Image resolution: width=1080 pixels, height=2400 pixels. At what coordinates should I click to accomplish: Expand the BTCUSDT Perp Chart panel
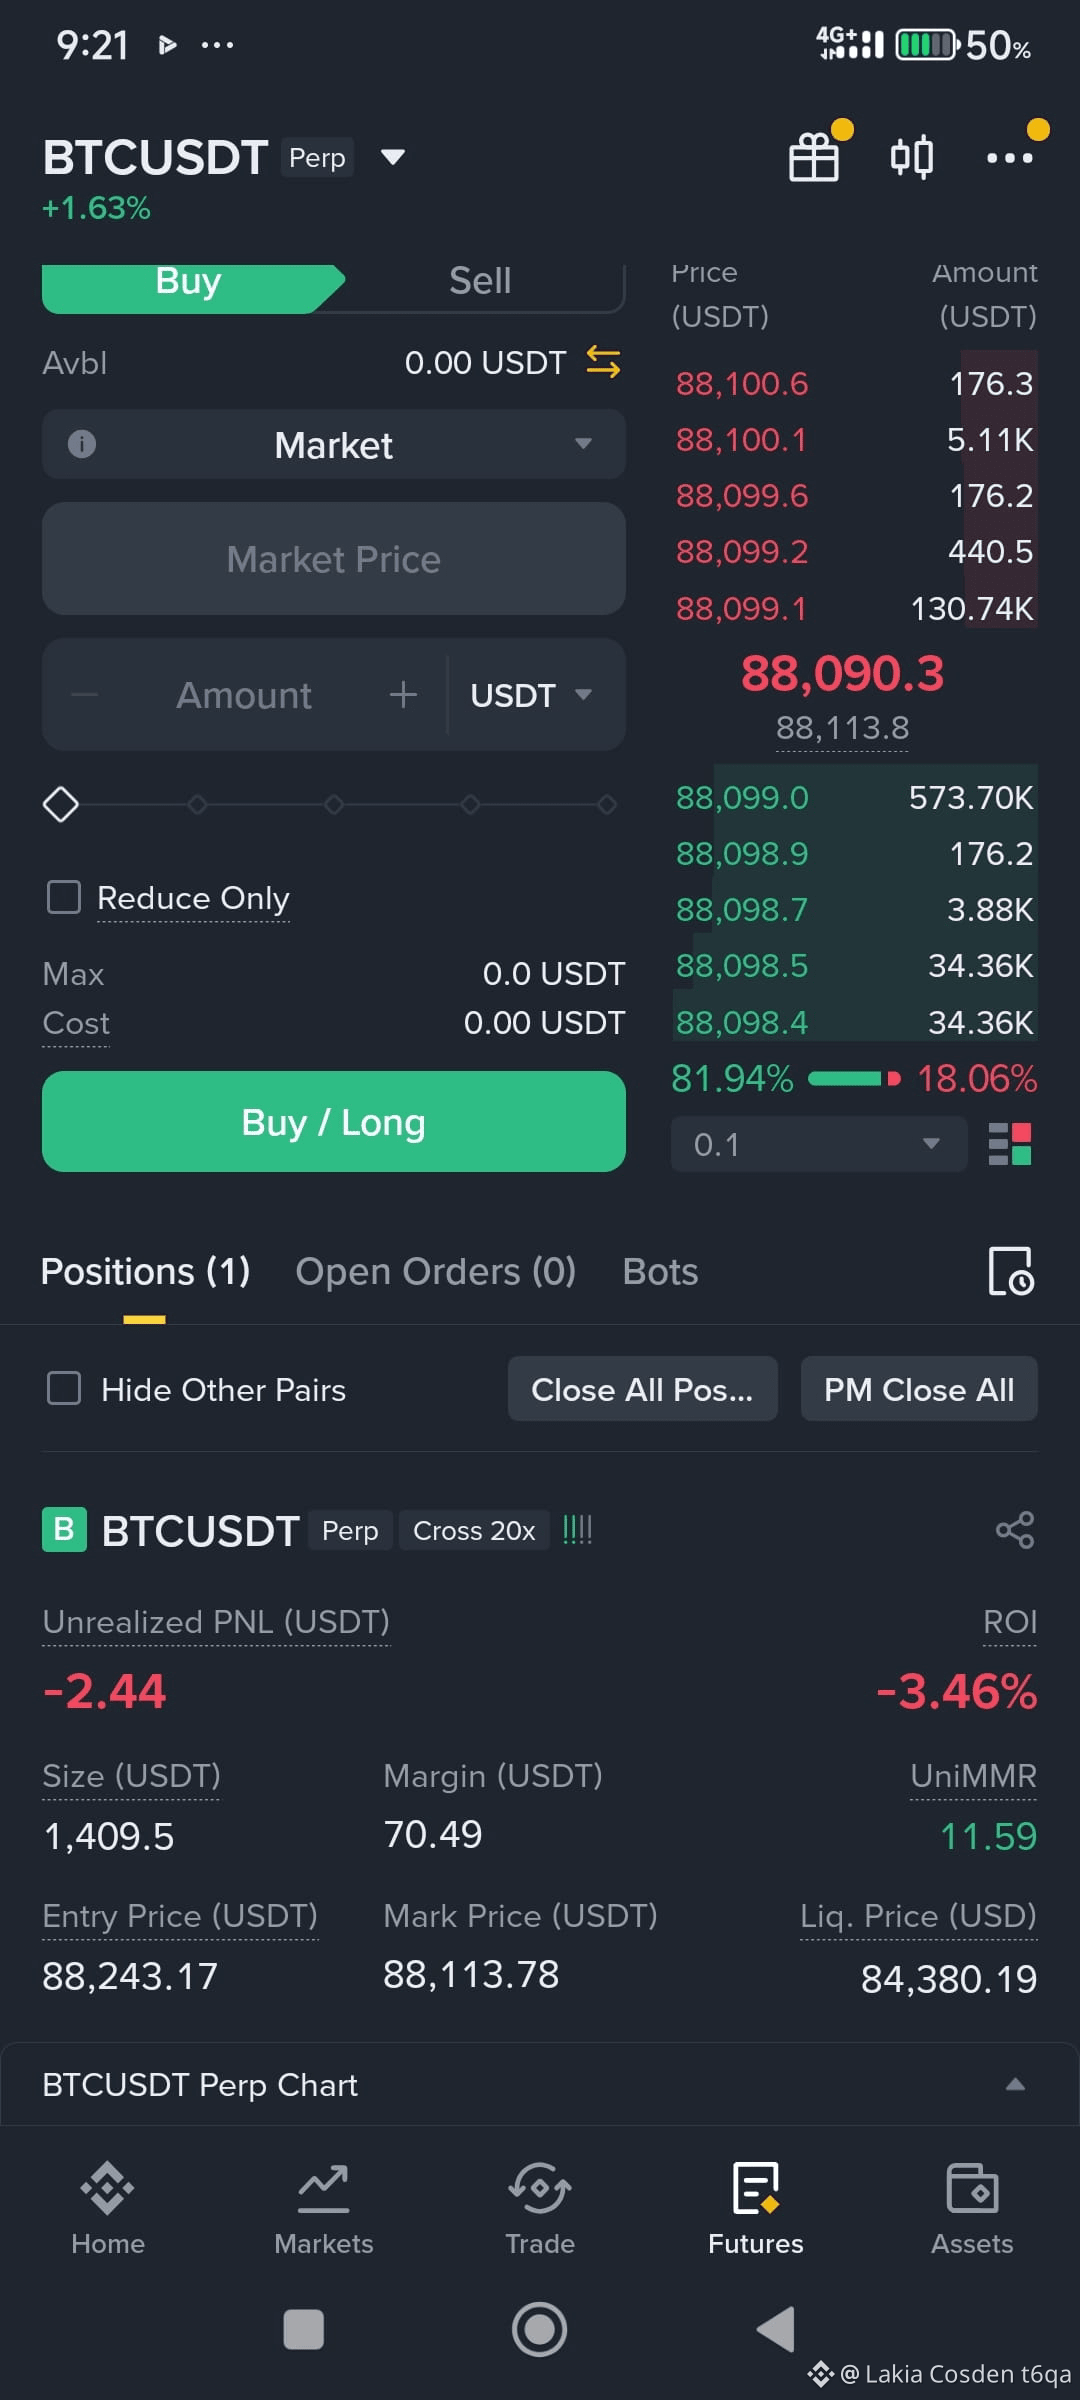(x=1015, y=2084)
